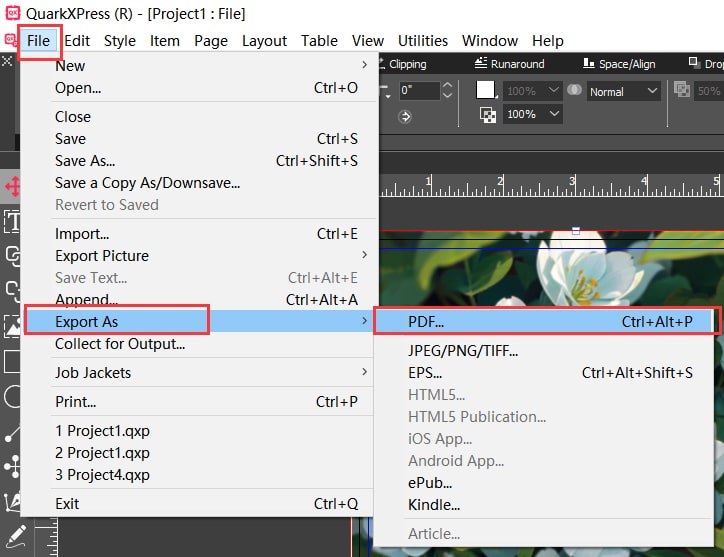Switch to the Clipping tab
Viewport: 724px width, 557px height.
point(403,64)
